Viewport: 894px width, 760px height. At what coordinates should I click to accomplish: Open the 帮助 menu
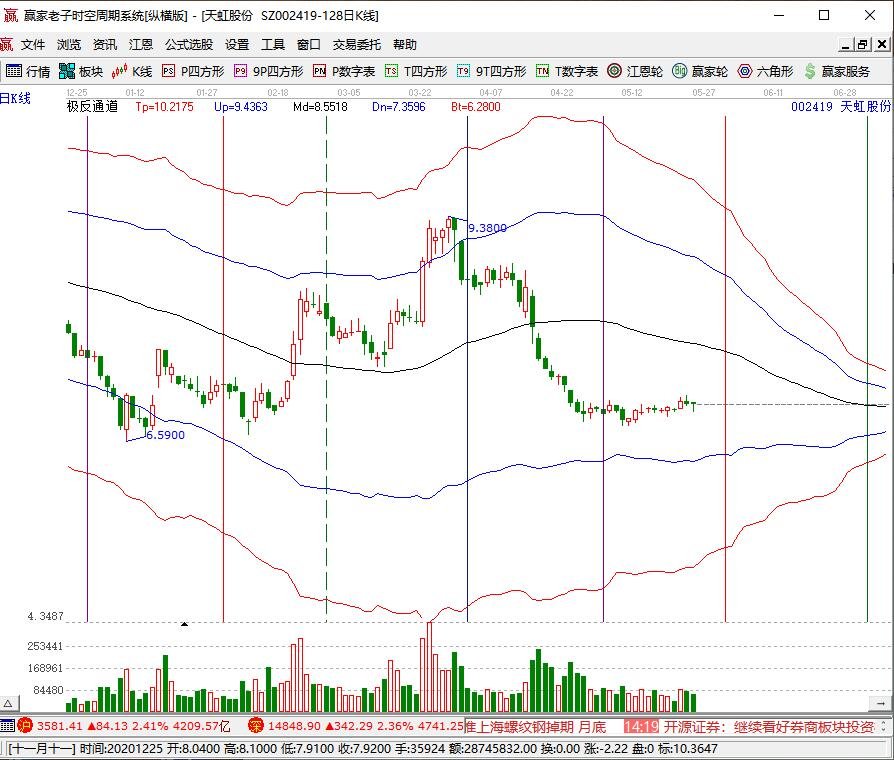coord(405,44)
